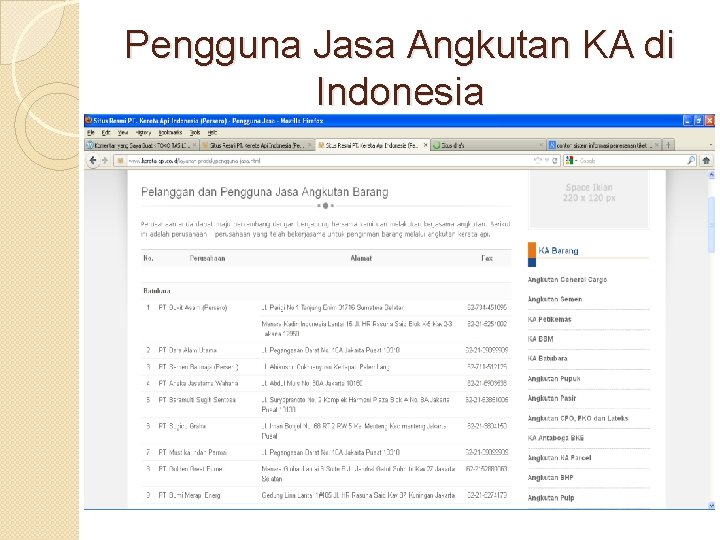Click the Firefox logo in the title bar

click(x=89, y=120)
